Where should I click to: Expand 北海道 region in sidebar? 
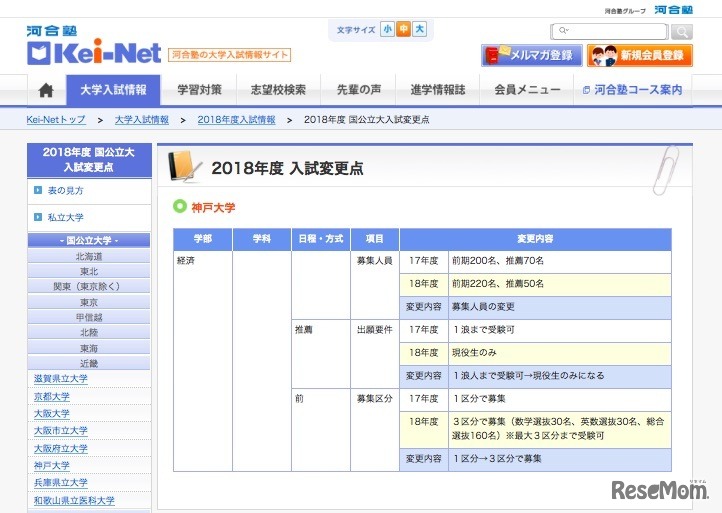[89, 256]
